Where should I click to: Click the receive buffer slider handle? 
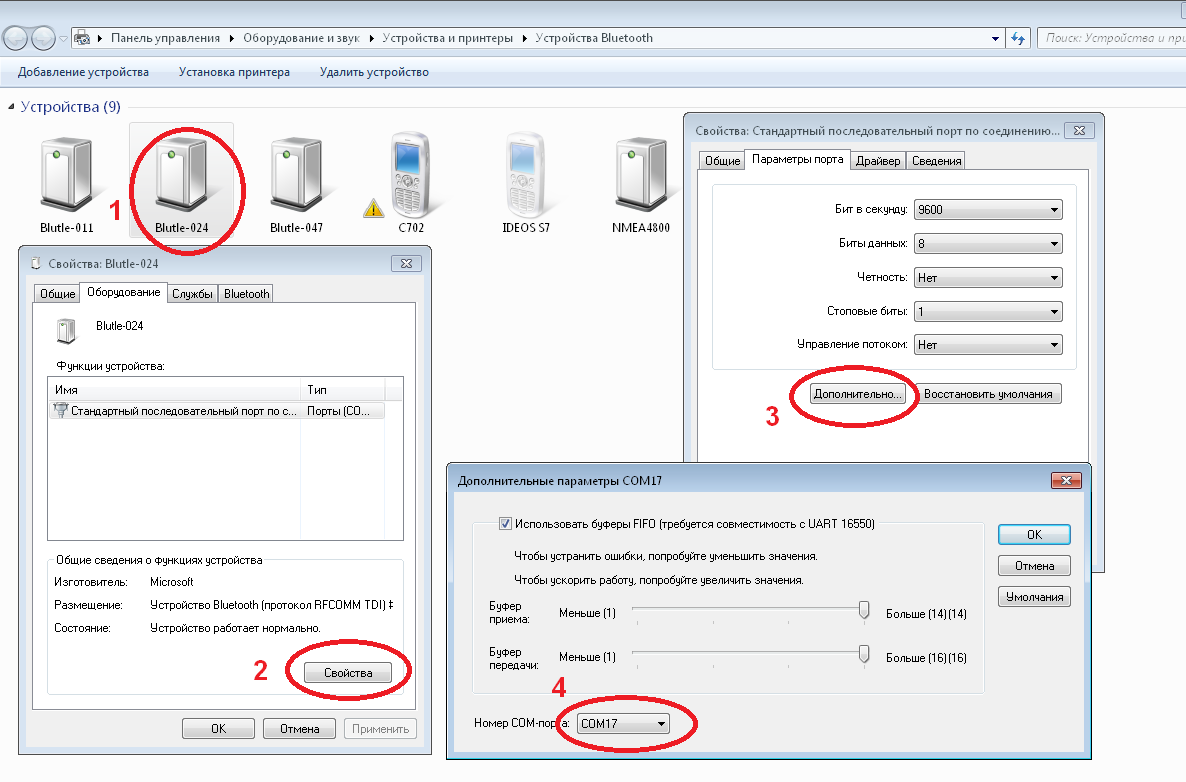(x=864, y=612)
